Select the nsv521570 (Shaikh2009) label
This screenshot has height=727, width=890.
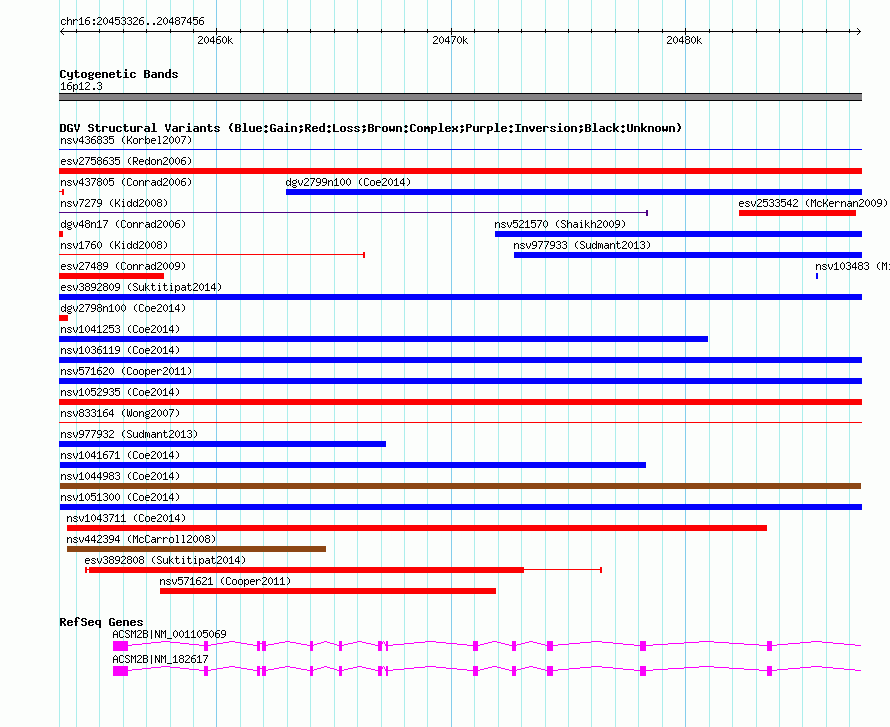(x=560, y=224)
